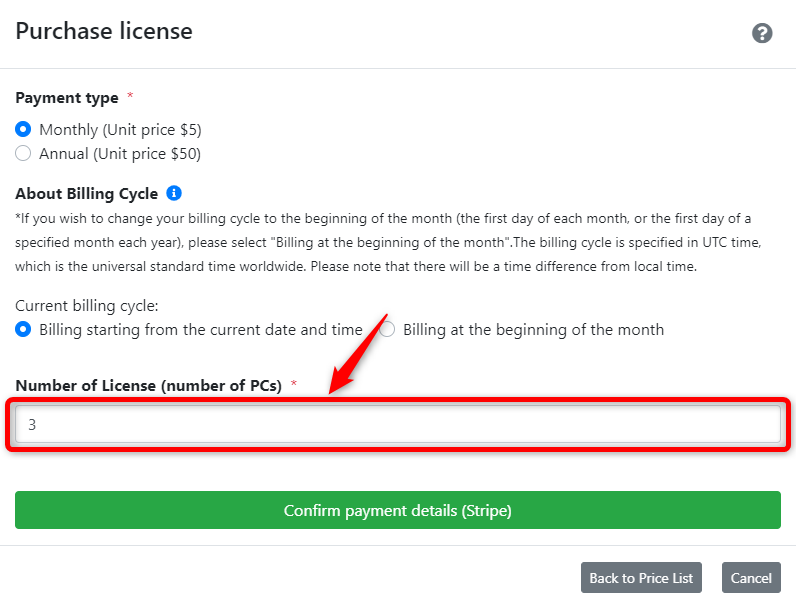Click the billing cycle UTC explanation paragraph
This screenshot has width=796, height=608.
point(388,243)
